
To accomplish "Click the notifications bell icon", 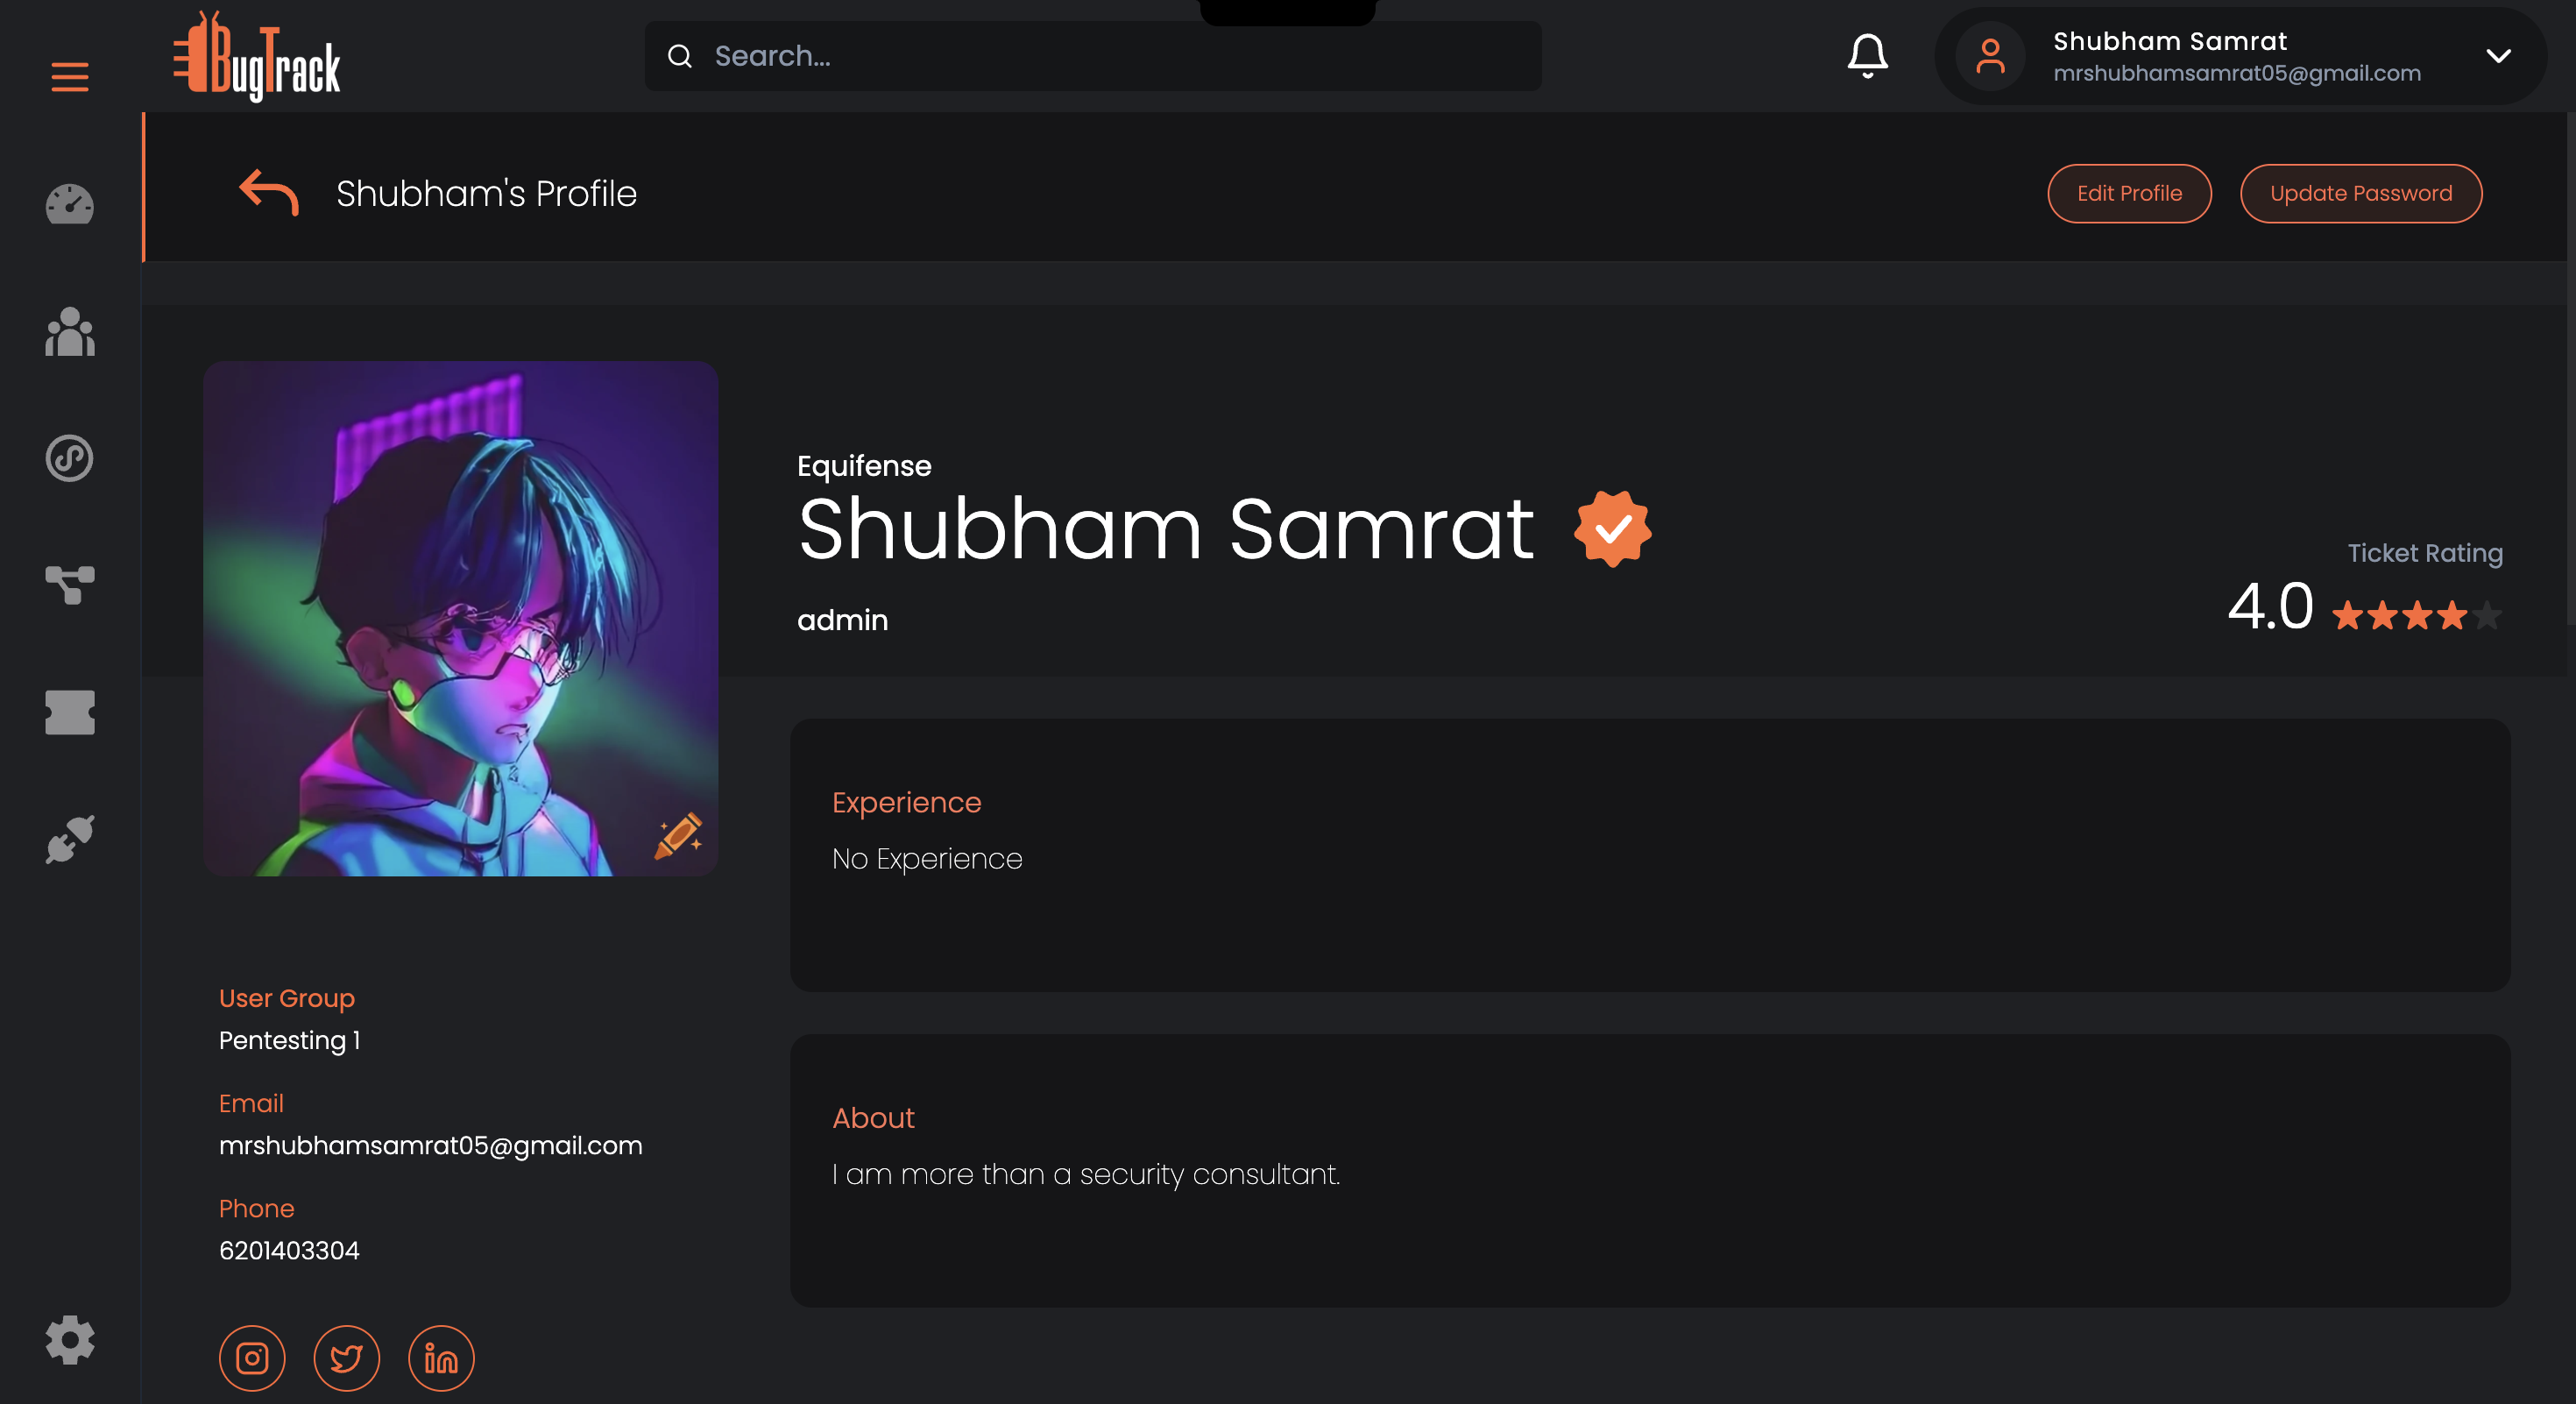I will [1867, 56].
